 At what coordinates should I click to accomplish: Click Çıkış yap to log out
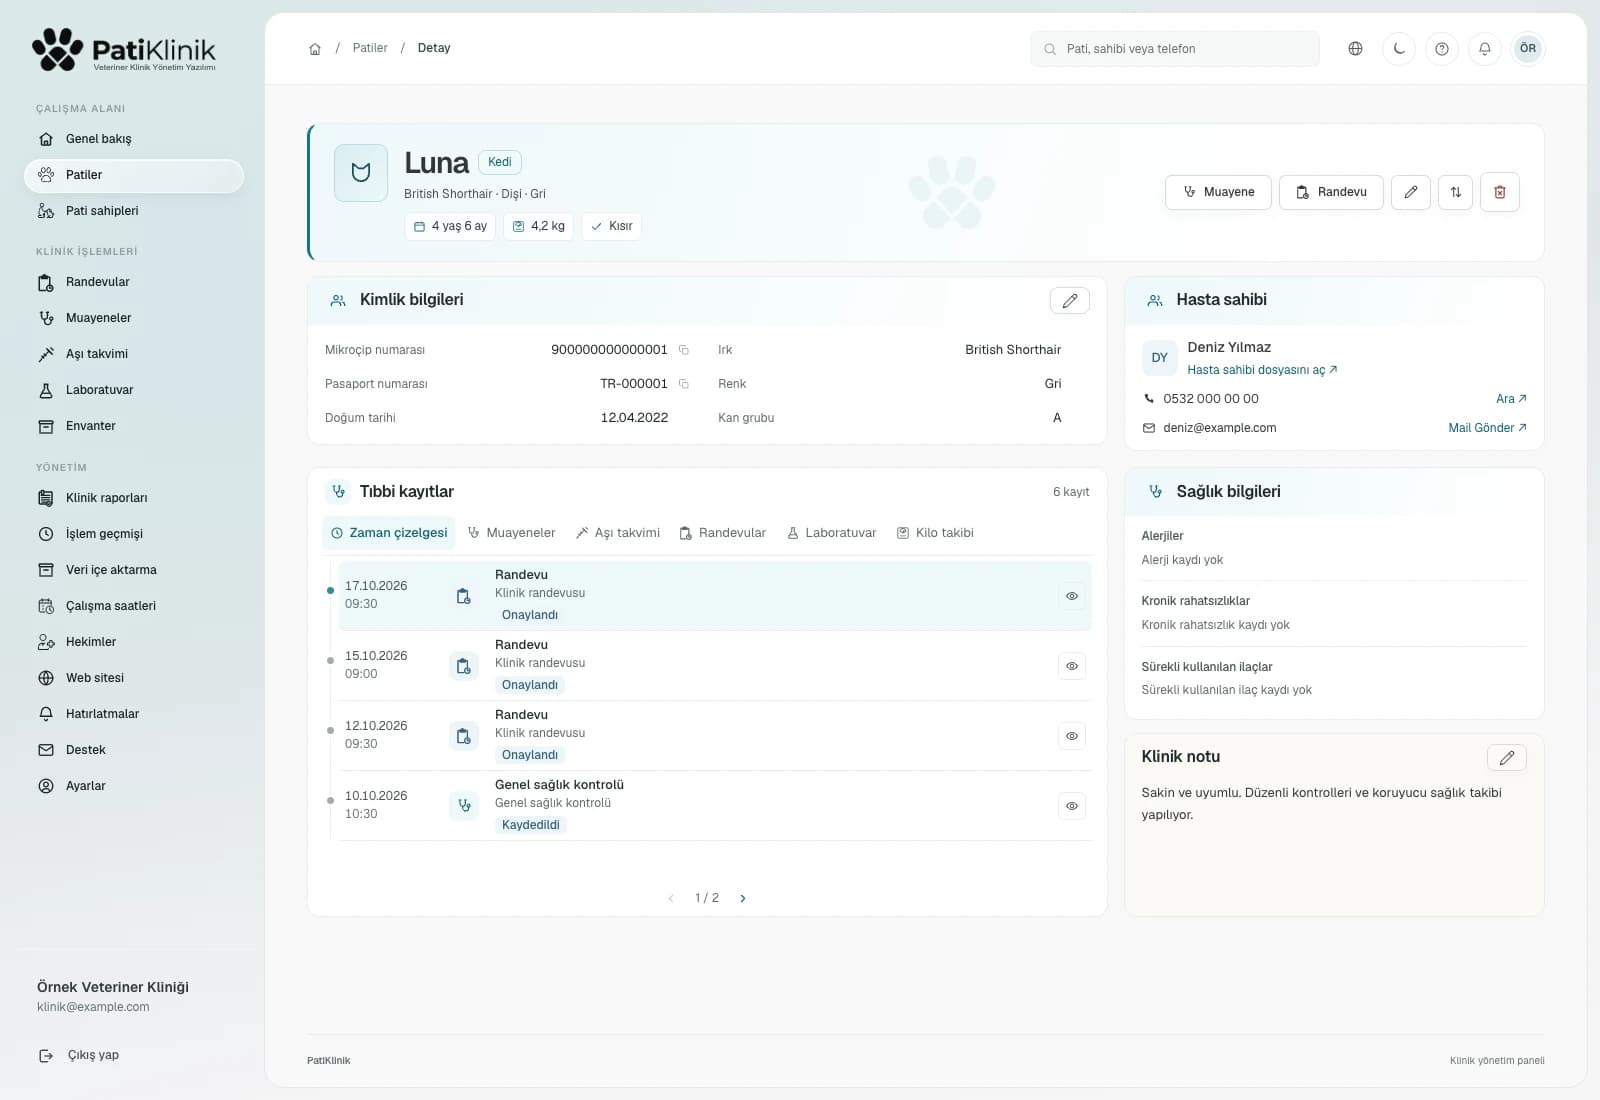click(x=79, y=1055)
